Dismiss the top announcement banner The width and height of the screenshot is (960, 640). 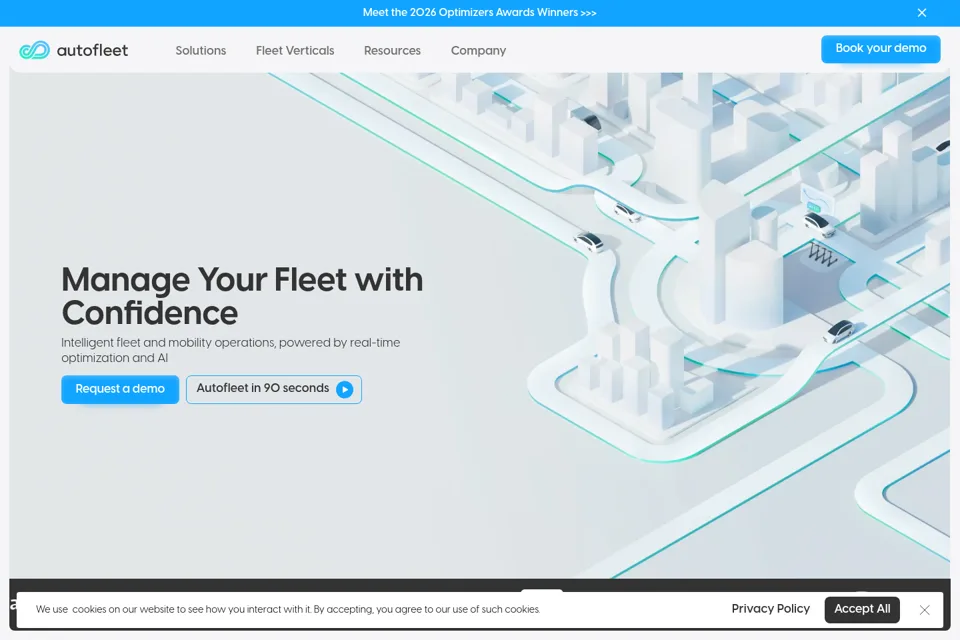click(921, 13)
